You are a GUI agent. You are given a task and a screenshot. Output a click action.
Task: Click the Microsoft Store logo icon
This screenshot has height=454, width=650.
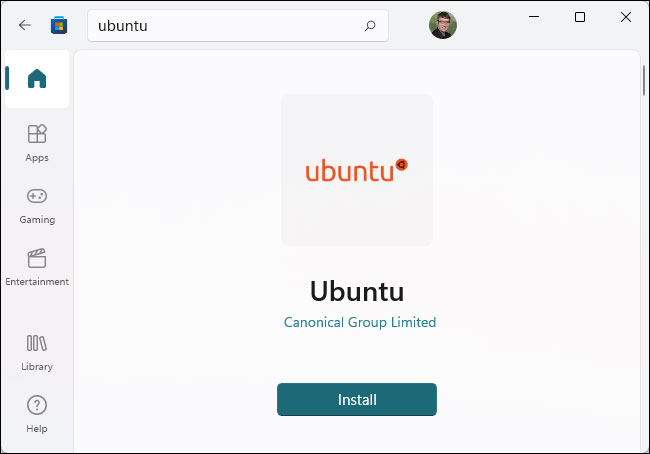coord(59,25)
